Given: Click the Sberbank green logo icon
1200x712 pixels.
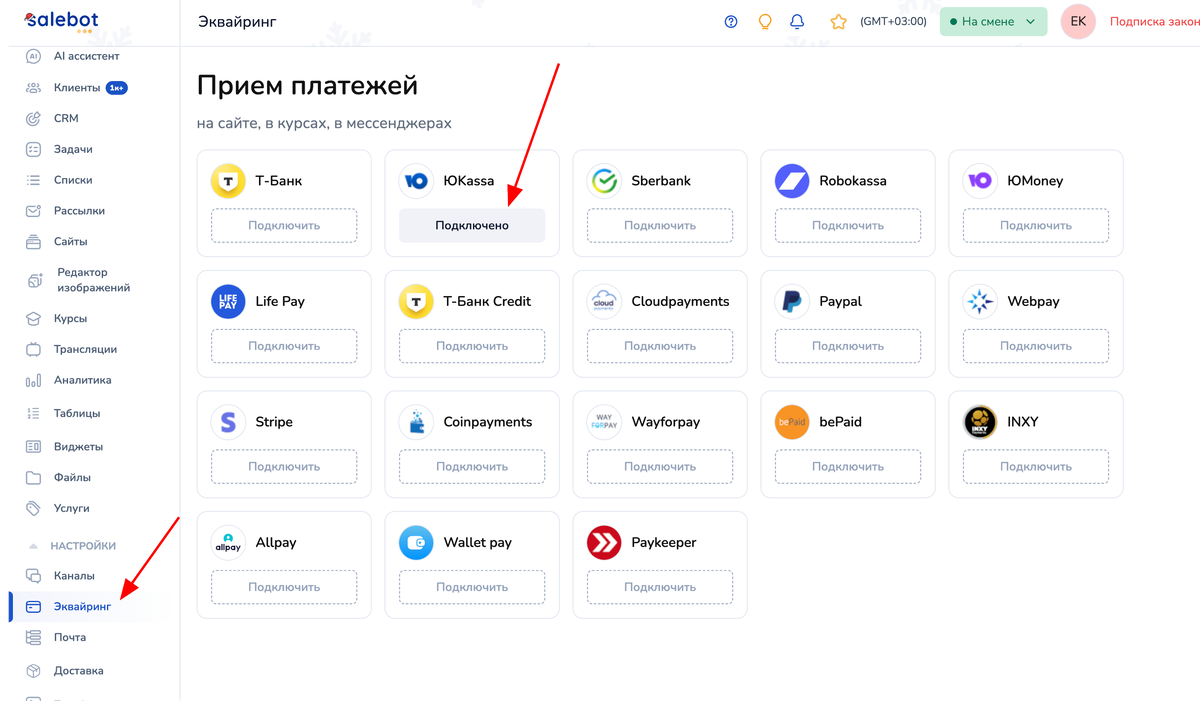Looking at the screenshot, I should coord(604,181).
